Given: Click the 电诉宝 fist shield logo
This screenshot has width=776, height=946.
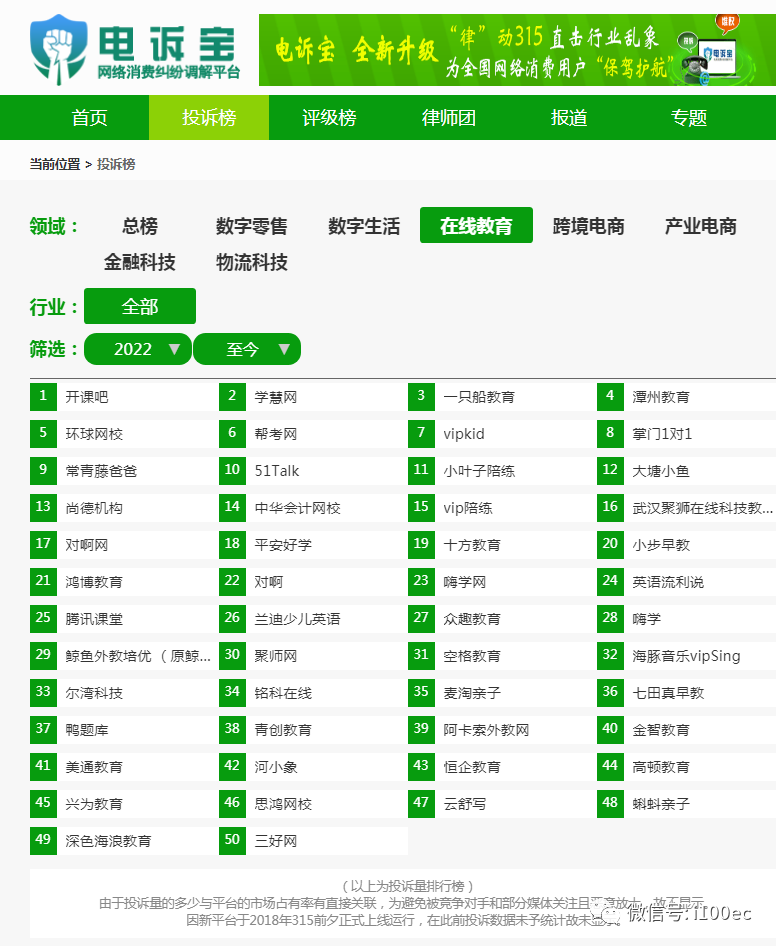Looking at the screenshot, I should click(x=59, y=49).
